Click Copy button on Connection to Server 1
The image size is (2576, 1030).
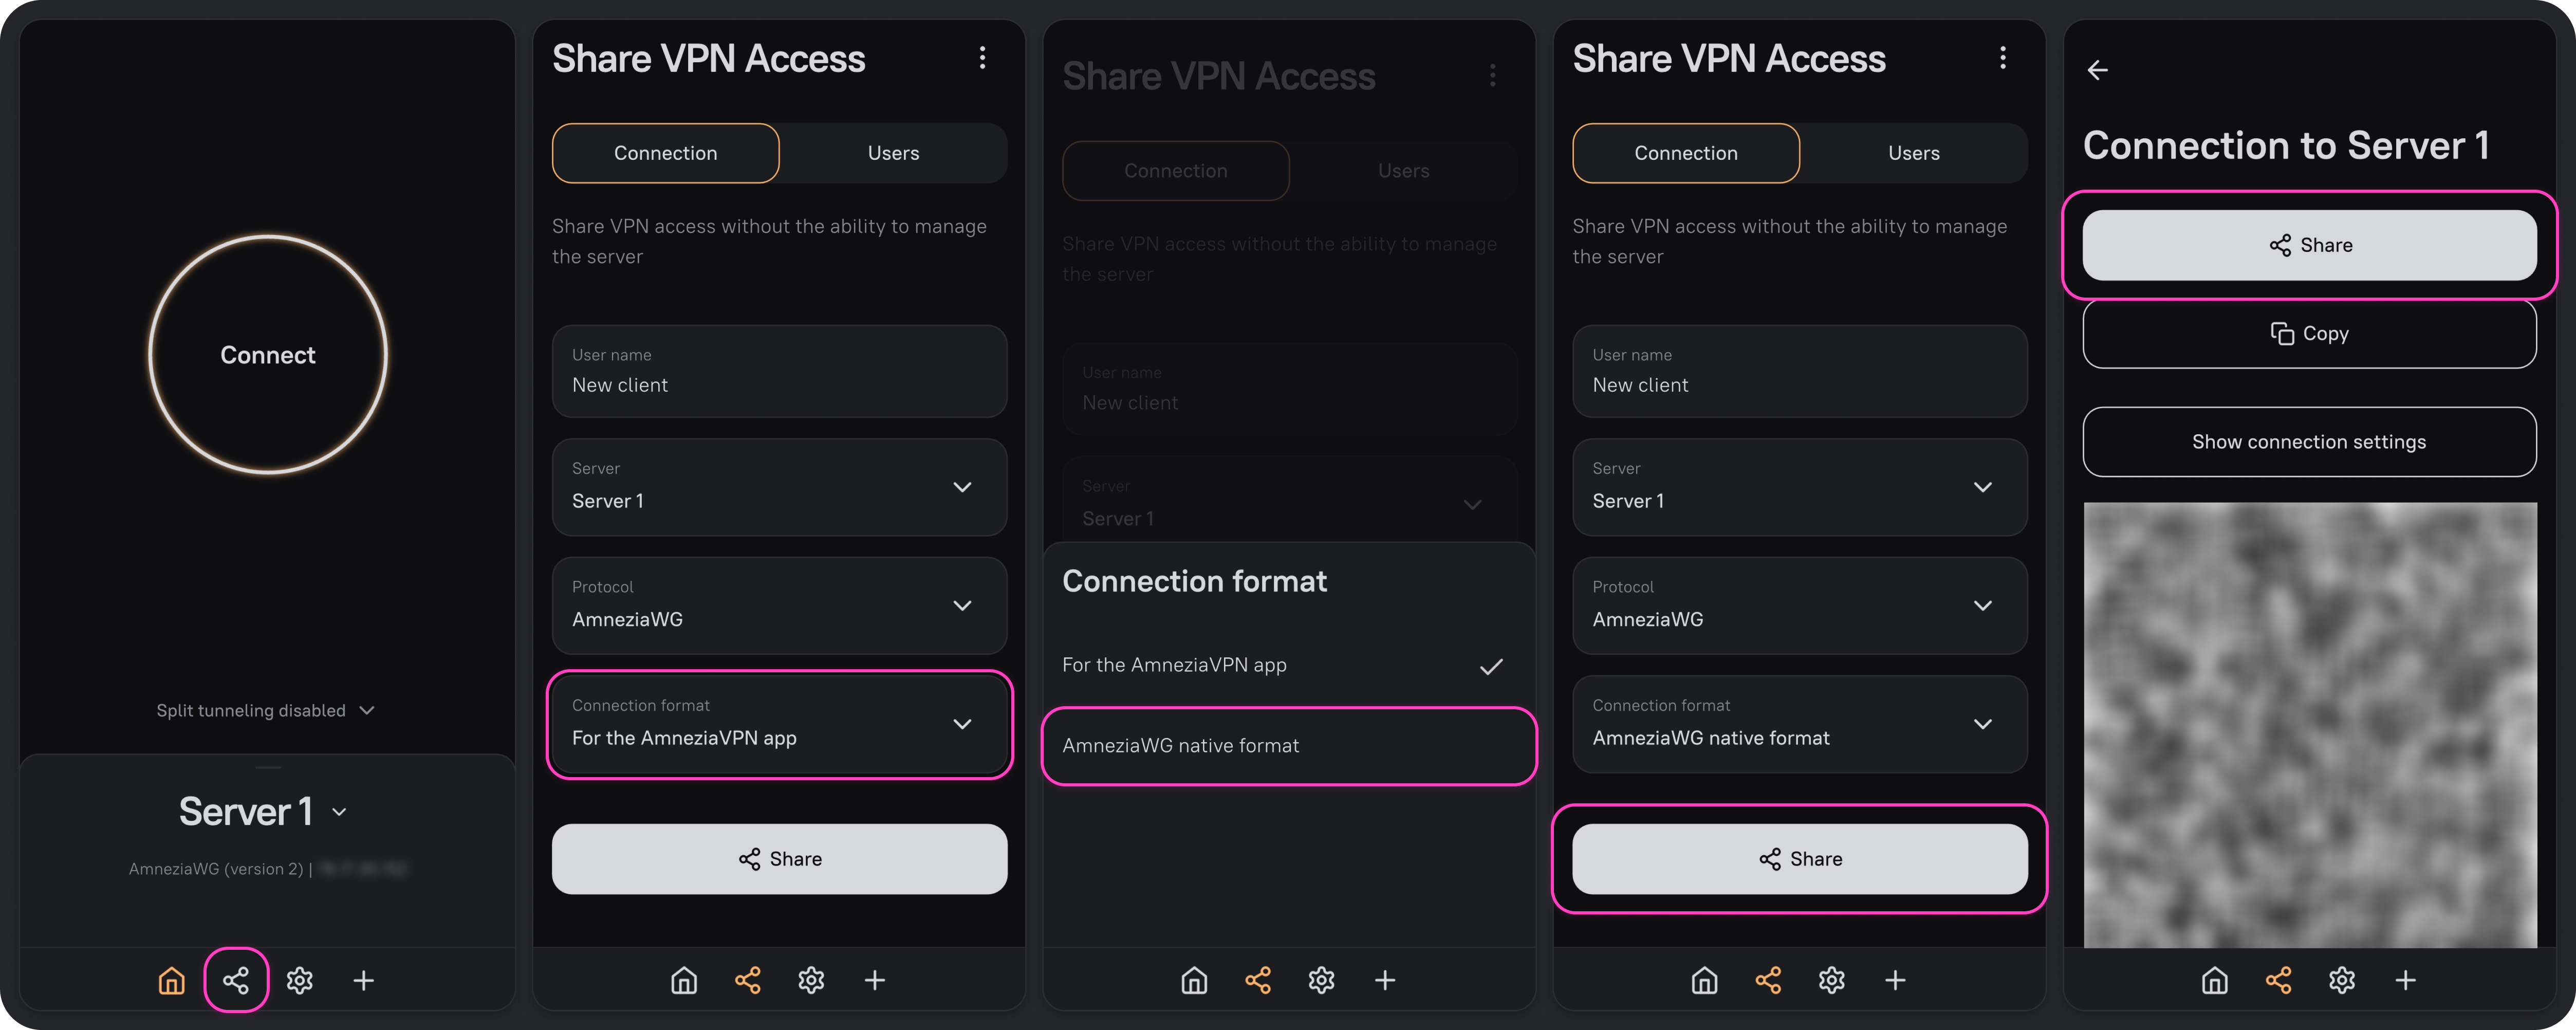coord(2310,334)
